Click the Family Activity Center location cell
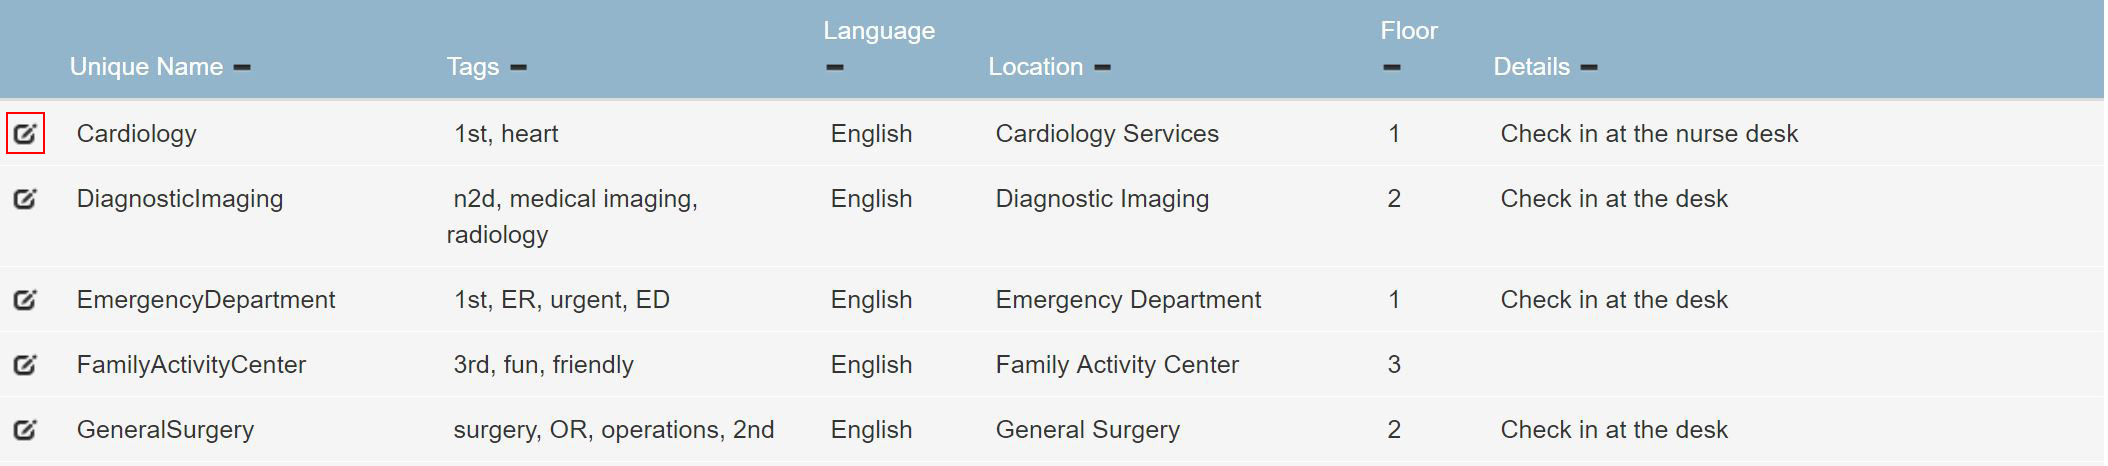 coord(1117,365)
